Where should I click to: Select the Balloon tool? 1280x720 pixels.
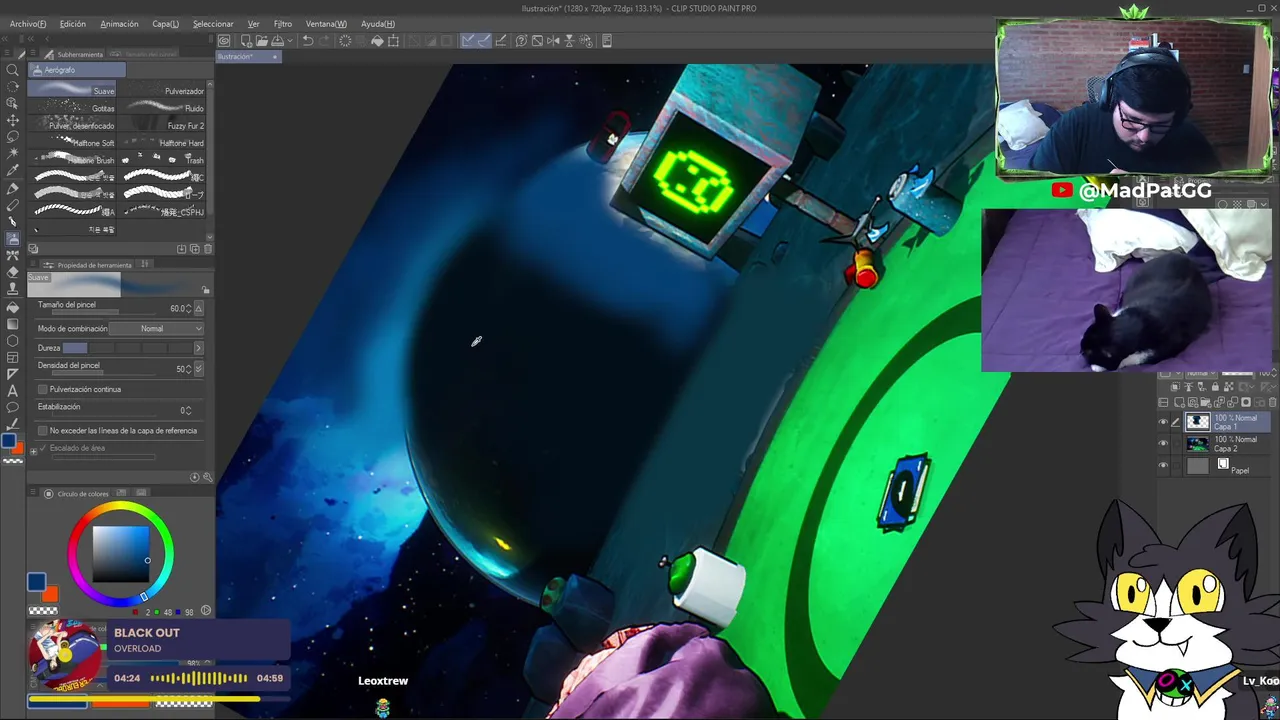13,408
